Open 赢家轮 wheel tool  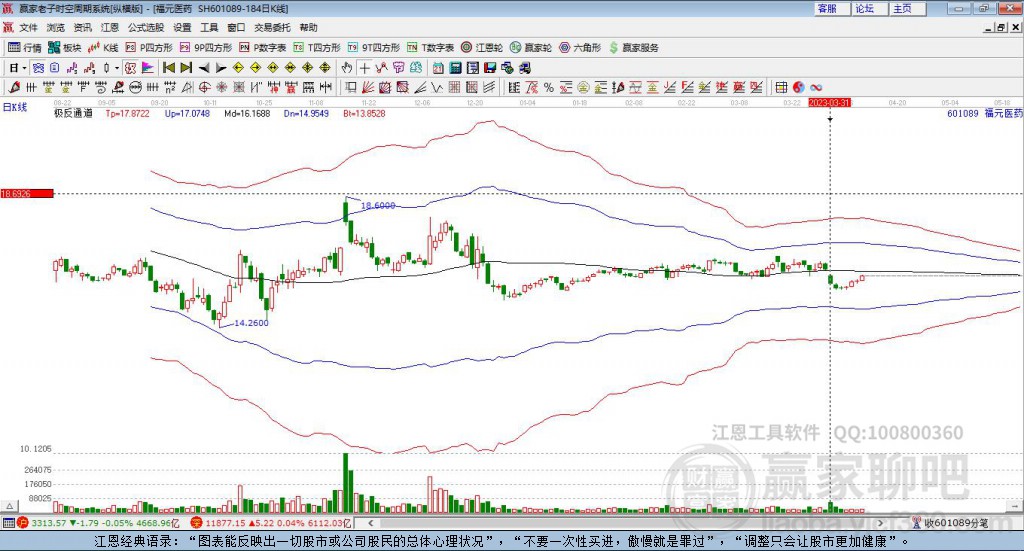tap(531, 48)
